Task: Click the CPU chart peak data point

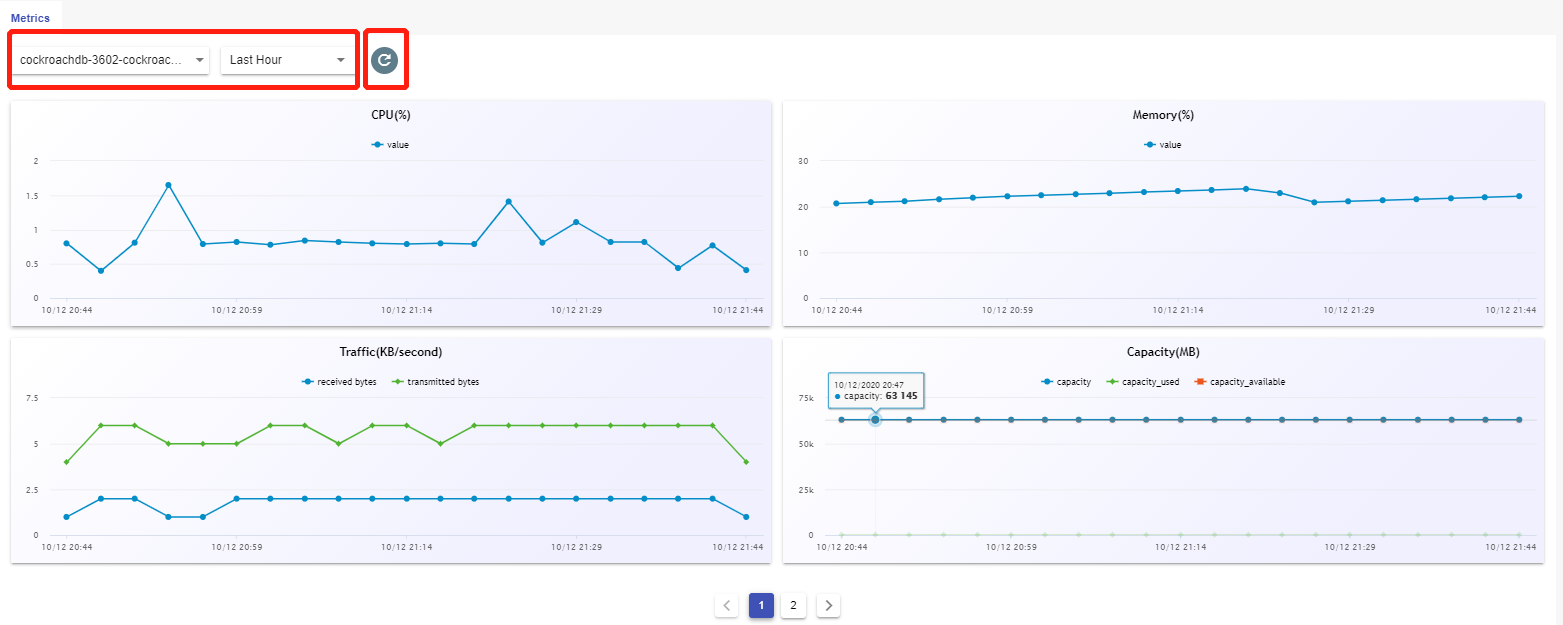Action: point(166,185)
